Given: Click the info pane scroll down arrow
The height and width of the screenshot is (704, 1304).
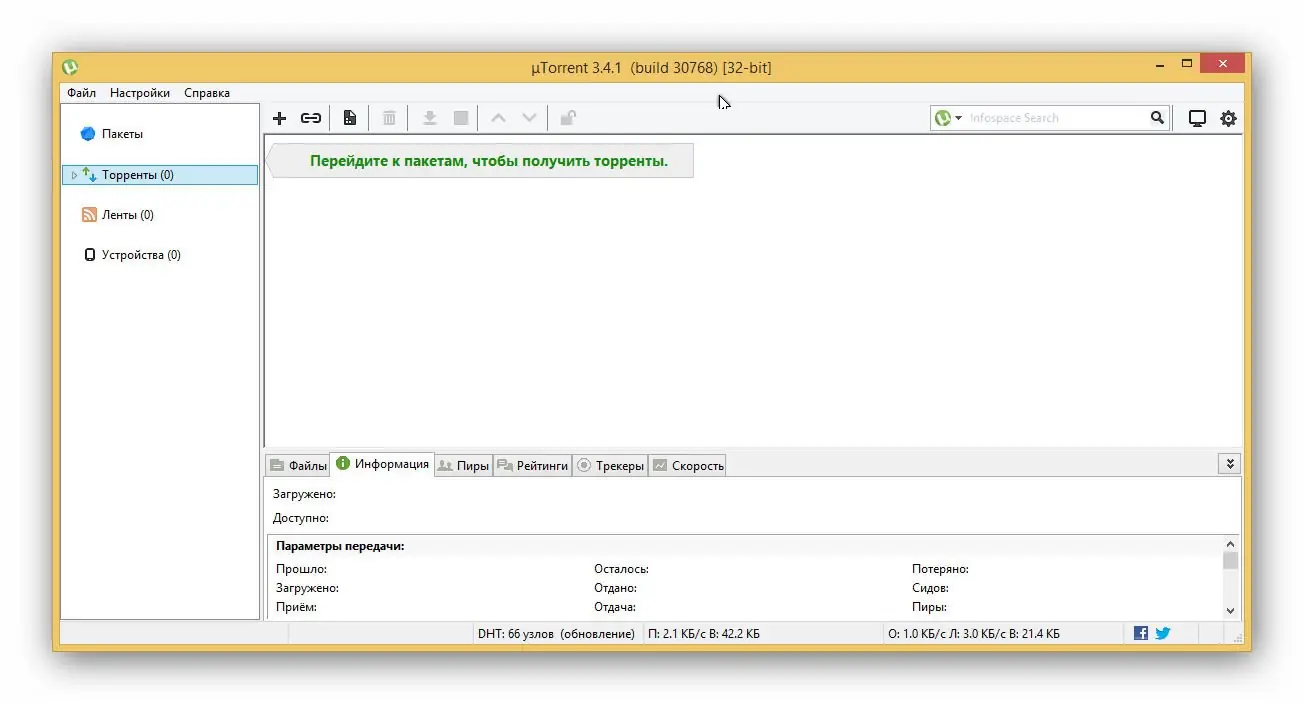Looking at the screenshot, I should (1230, 610).
